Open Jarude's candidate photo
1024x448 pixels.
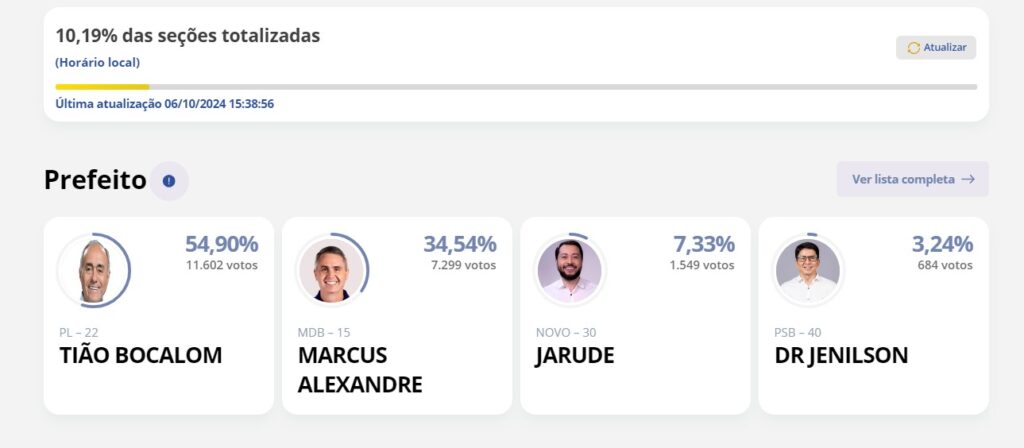570,270
